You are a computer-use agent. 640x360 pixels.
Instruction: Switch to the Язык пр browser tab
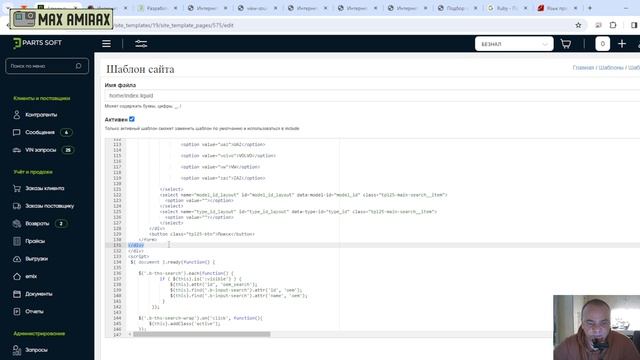click(557, 8)
